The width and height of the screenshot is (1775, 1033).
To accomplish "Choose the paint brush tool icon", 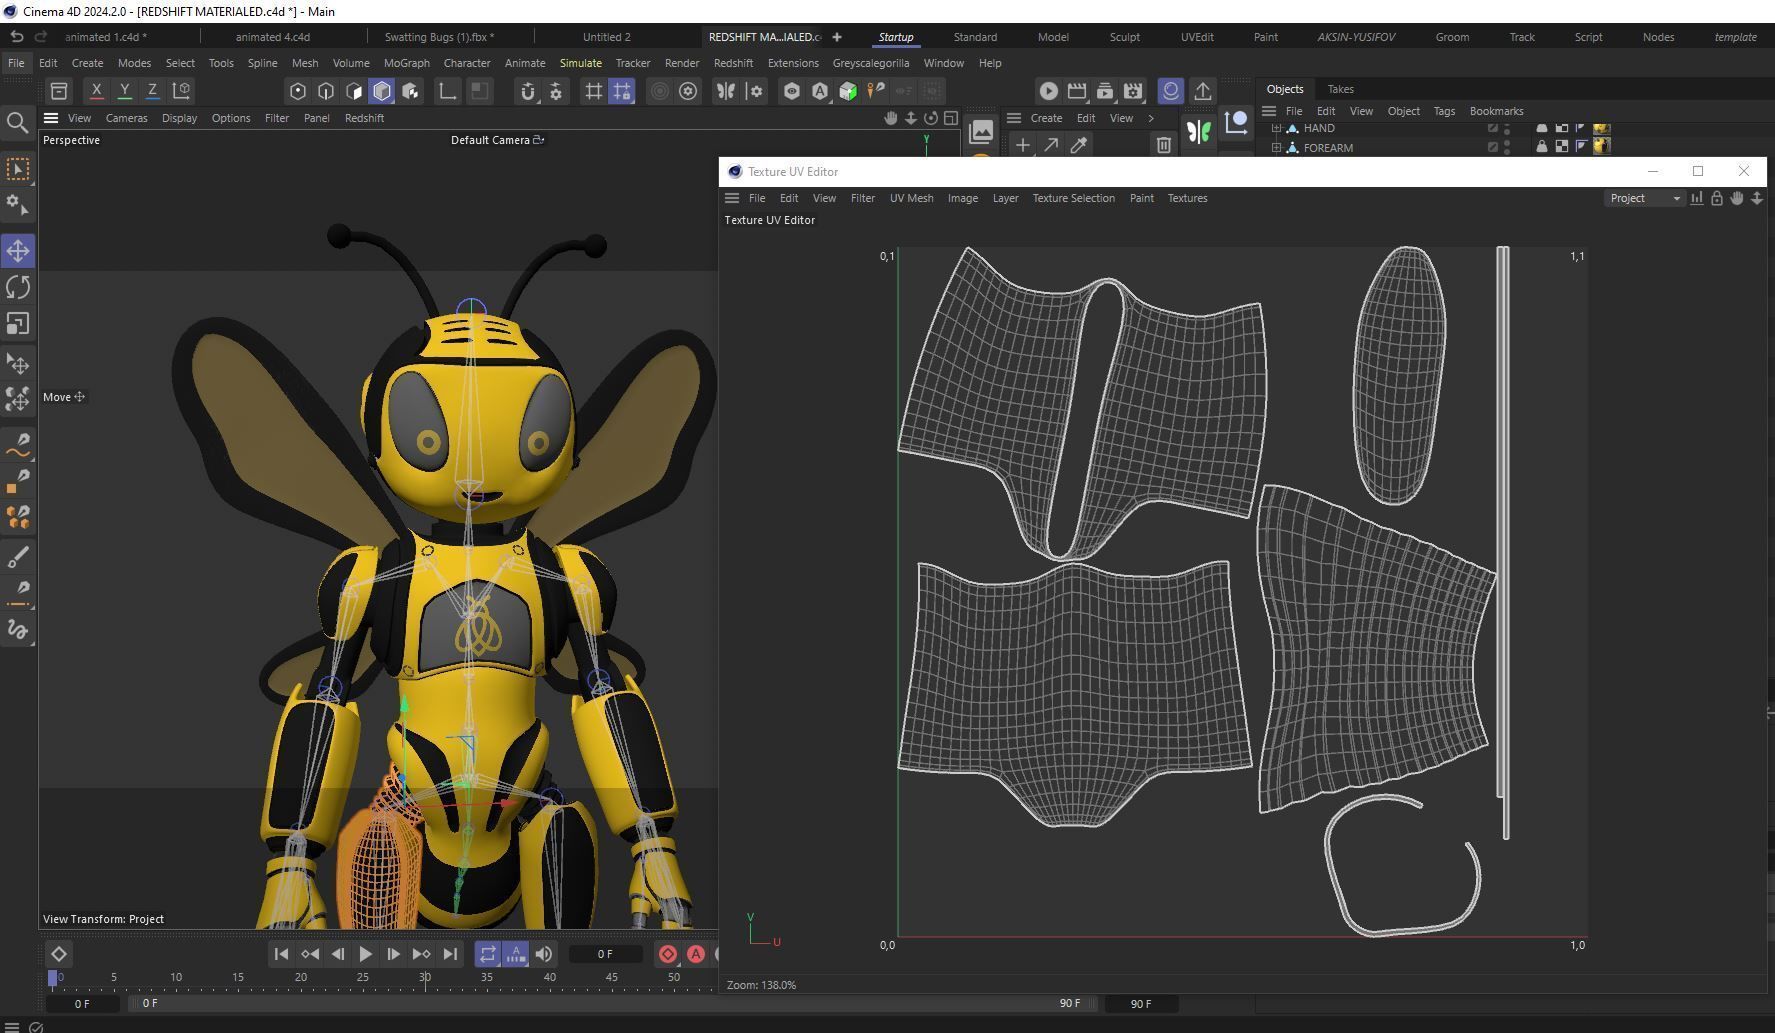I will pyautogui.click(x=18, y=557).
